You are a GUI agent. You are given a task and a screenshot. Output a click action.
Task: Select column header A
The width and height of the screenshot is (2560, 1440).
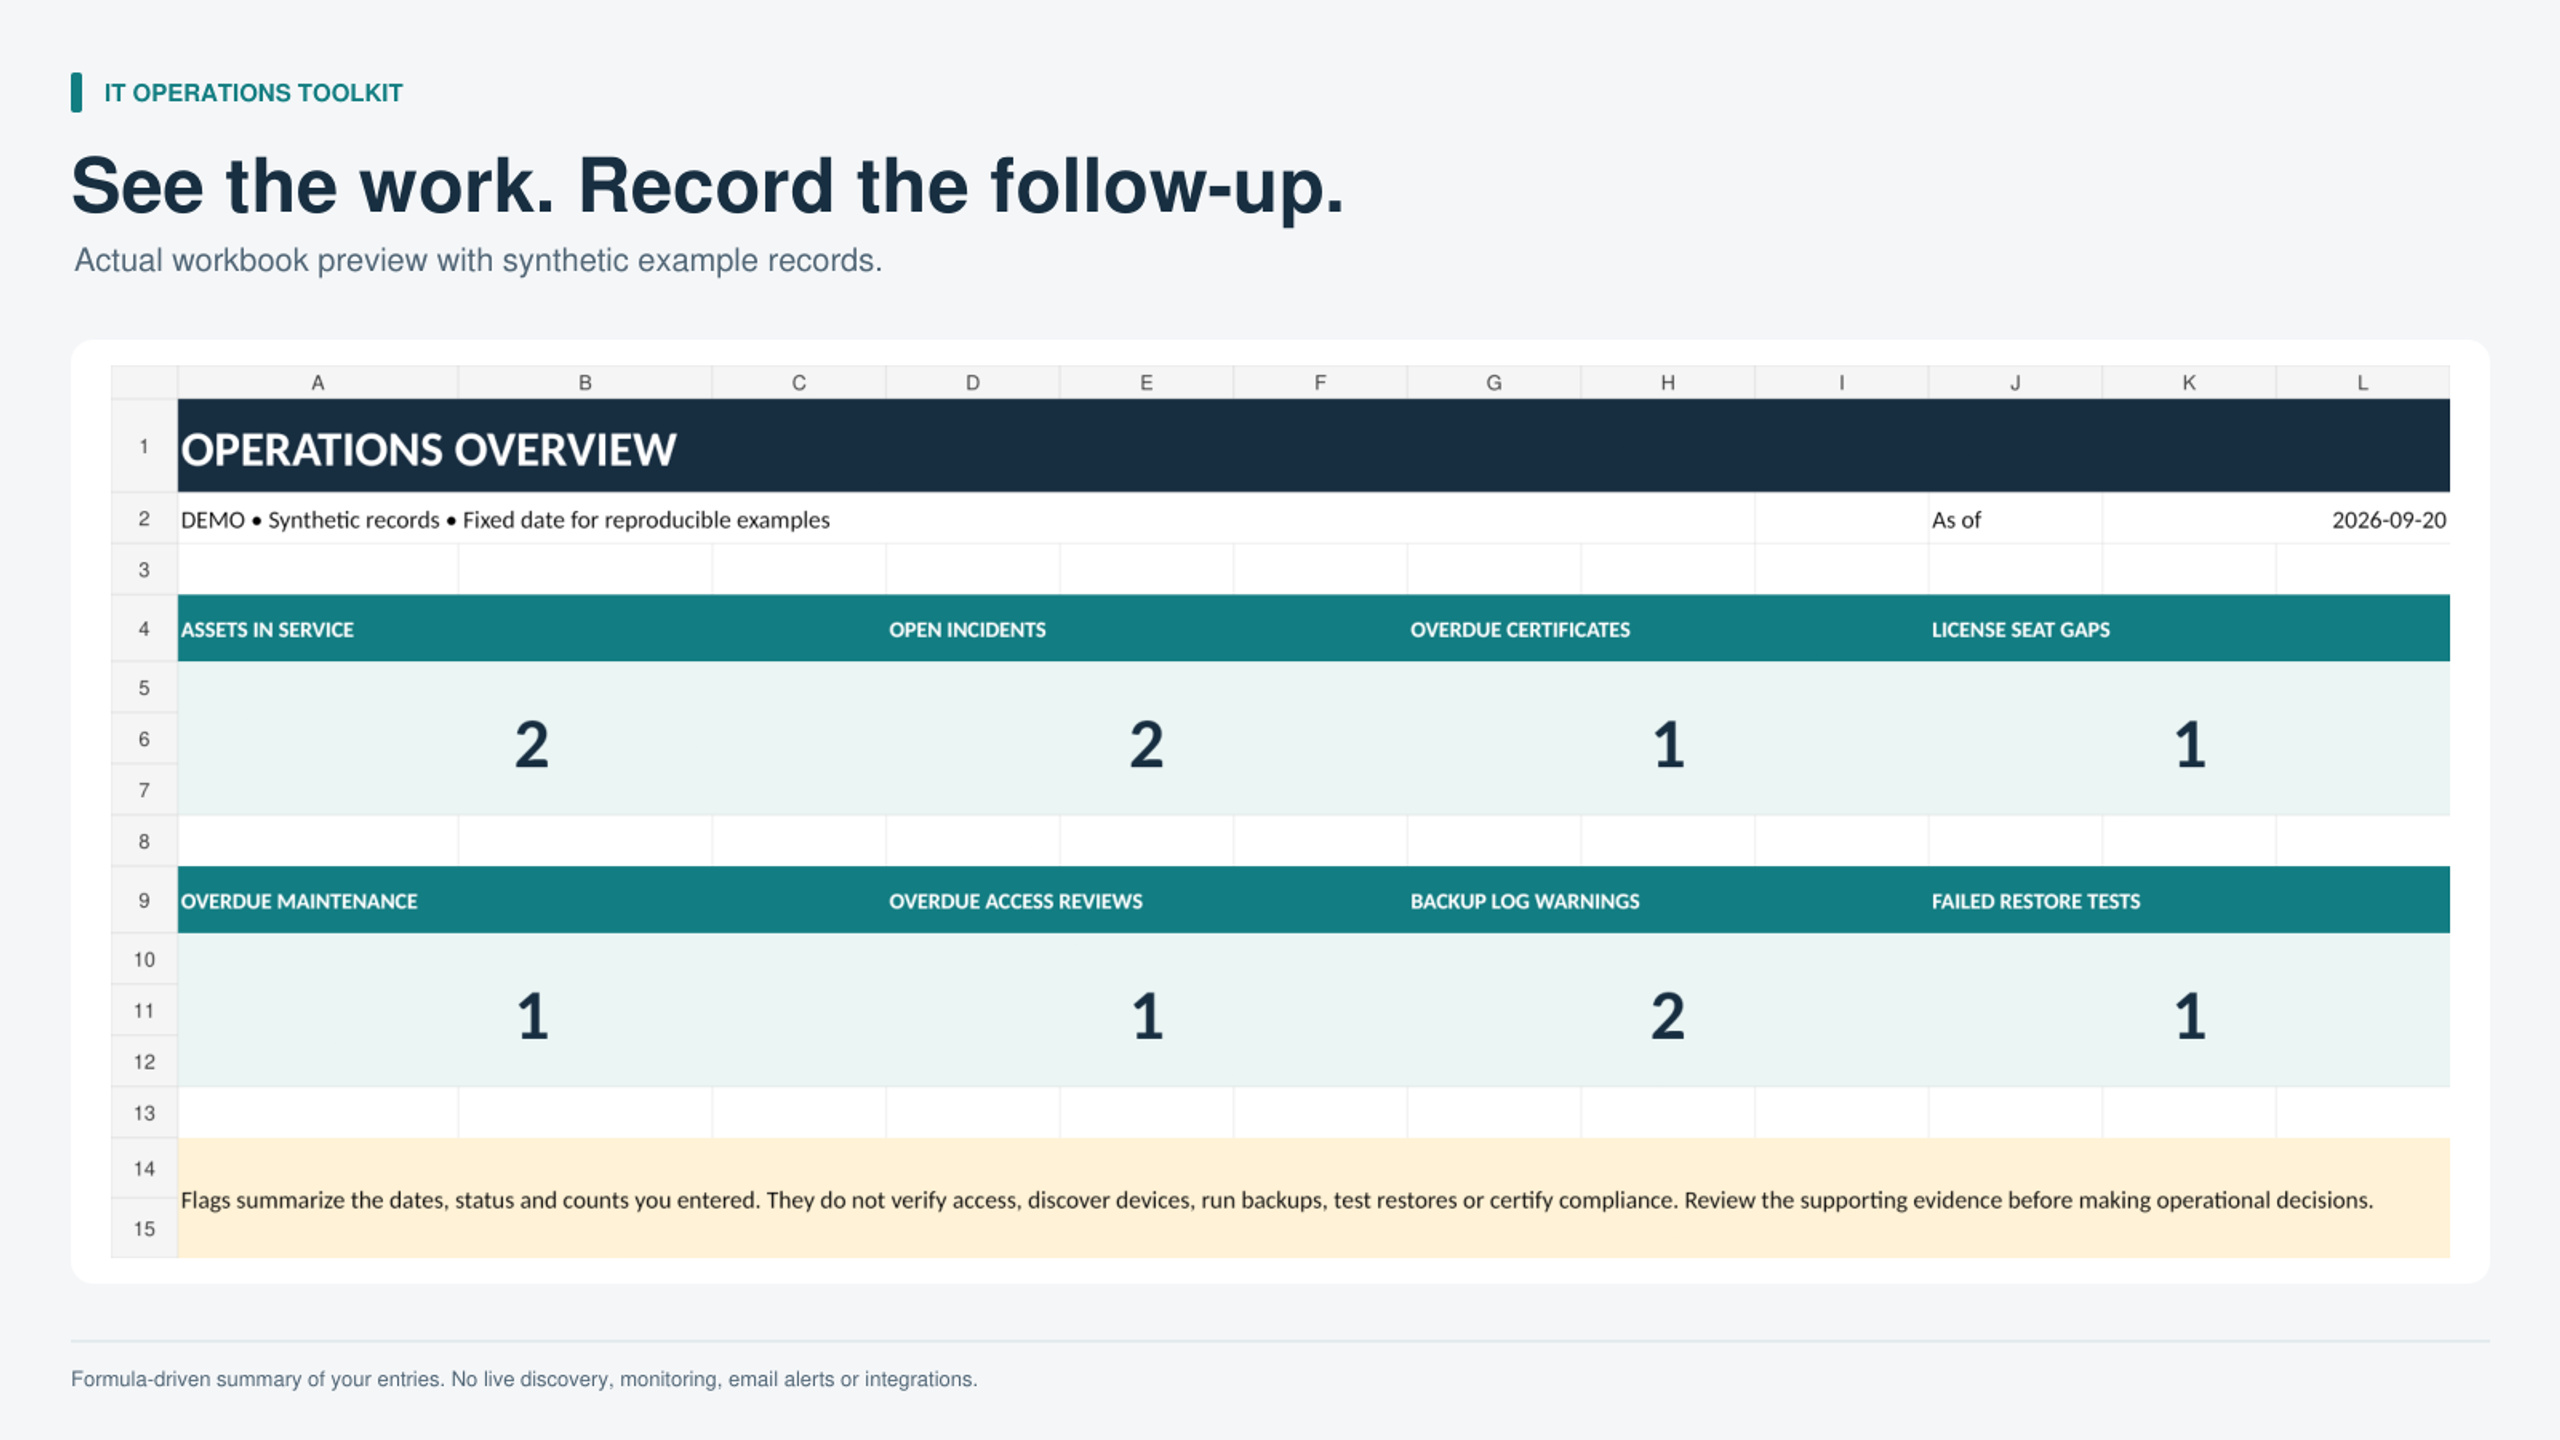point(318,382)
